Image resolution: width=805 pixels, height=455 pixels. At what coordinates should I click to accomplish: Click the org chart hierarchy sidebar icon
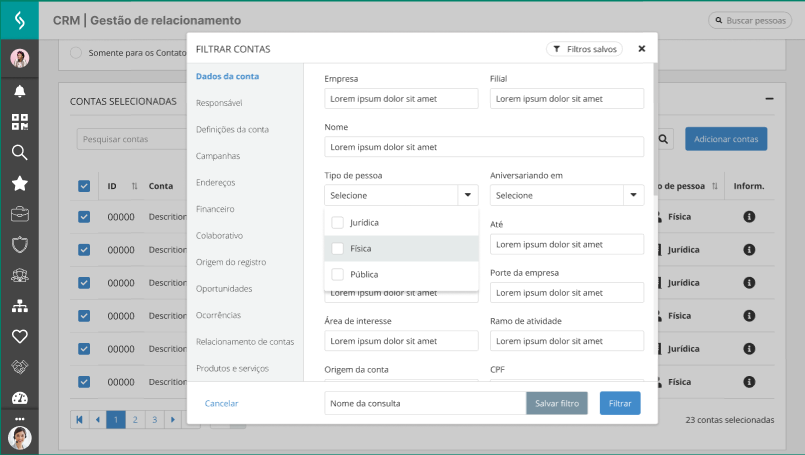pos(19,305)
